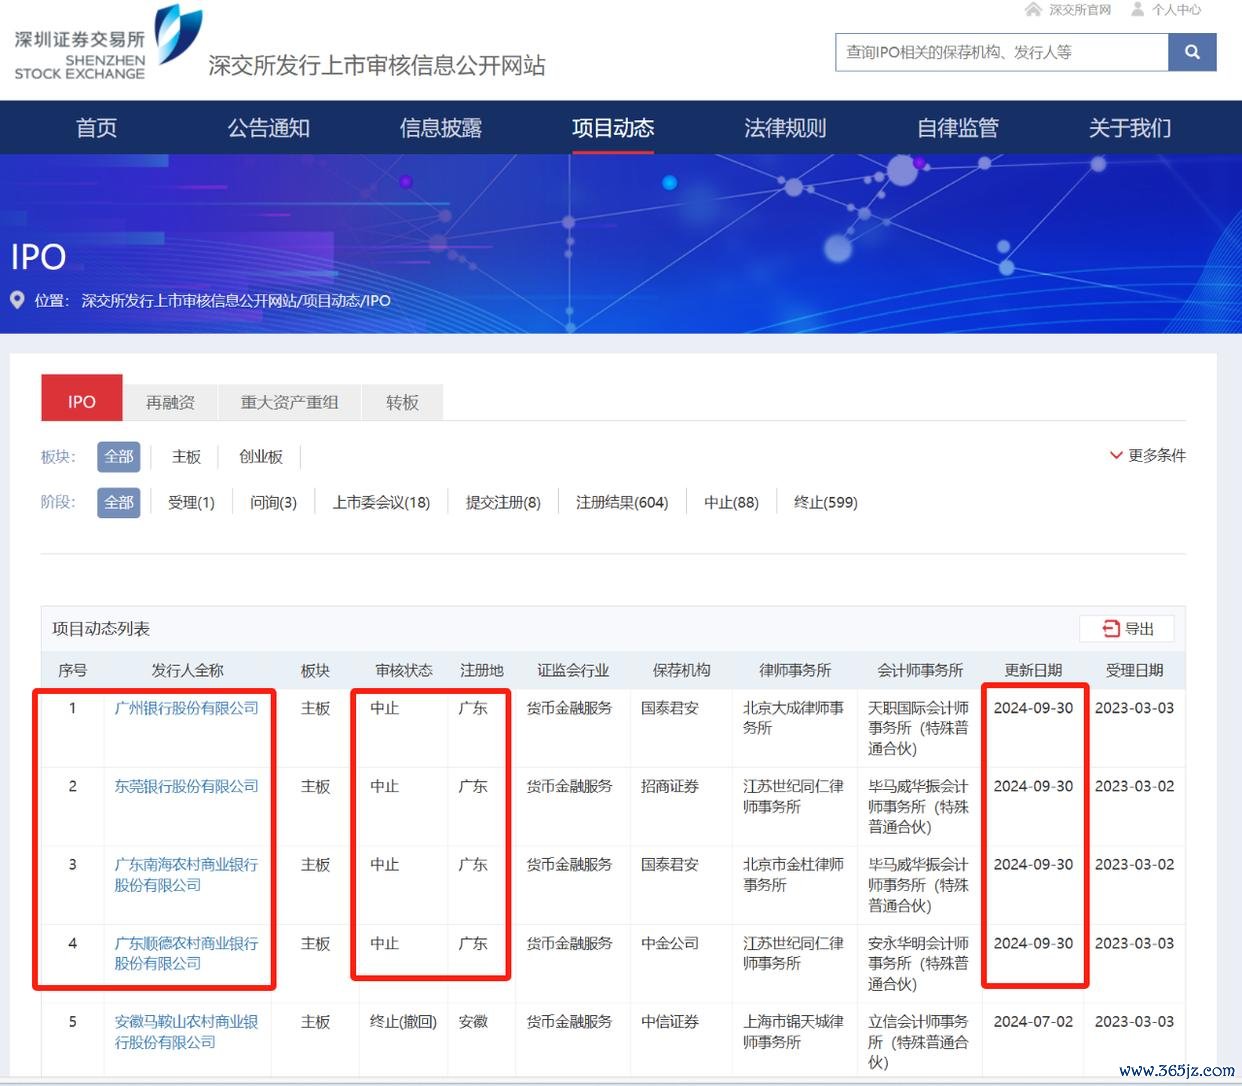
Task: Filter 板块 by 主板
Action: coord(186,456)
